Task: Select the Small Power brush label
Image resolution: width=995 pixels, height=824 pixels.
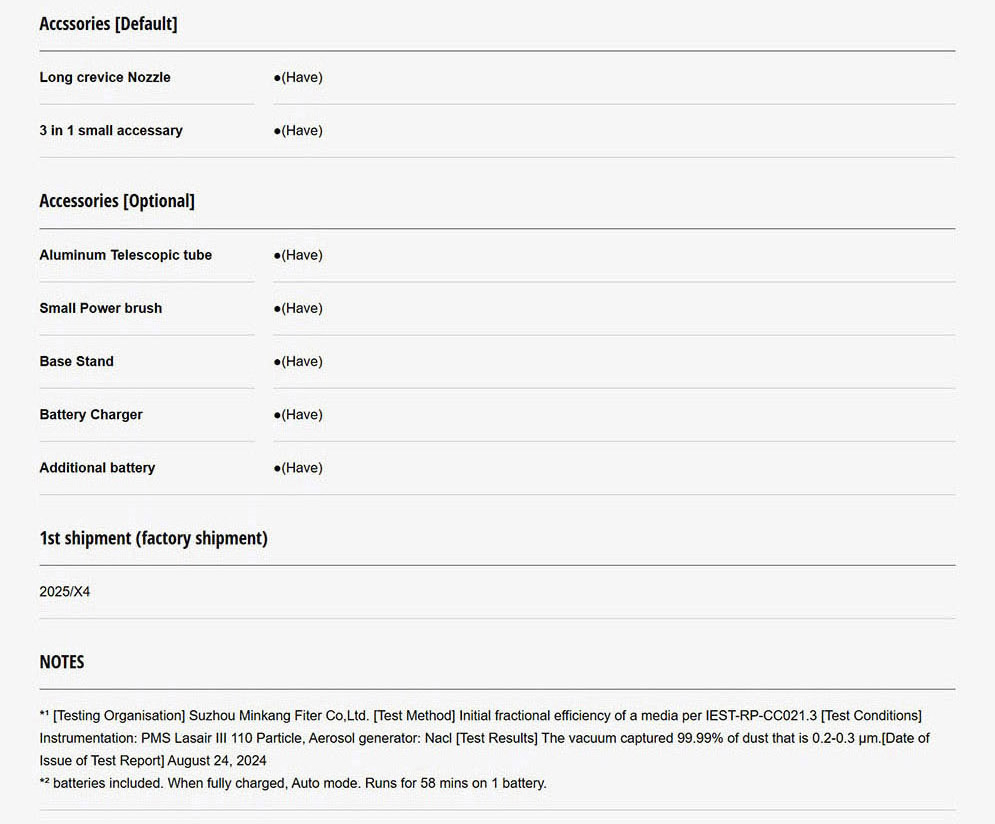Action: pos(101,308)
